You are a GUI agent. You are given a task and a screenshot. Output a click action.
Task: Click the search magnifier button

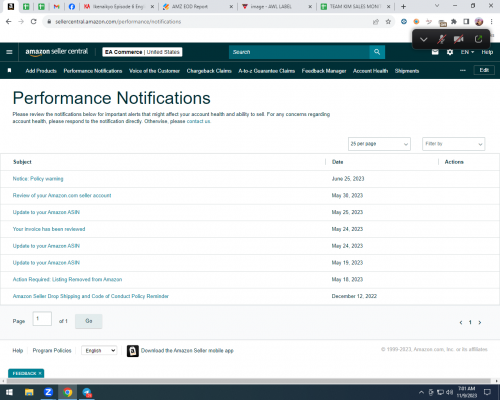pos(377,52)
